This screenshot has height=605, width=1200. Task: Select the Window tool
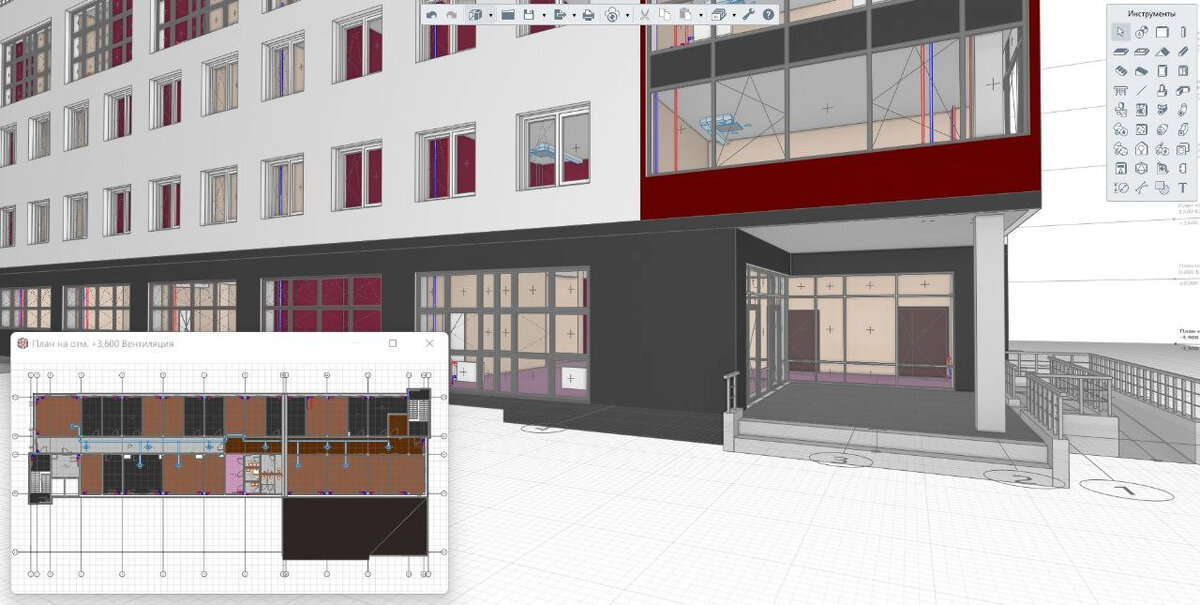(x=1183, y=71)
